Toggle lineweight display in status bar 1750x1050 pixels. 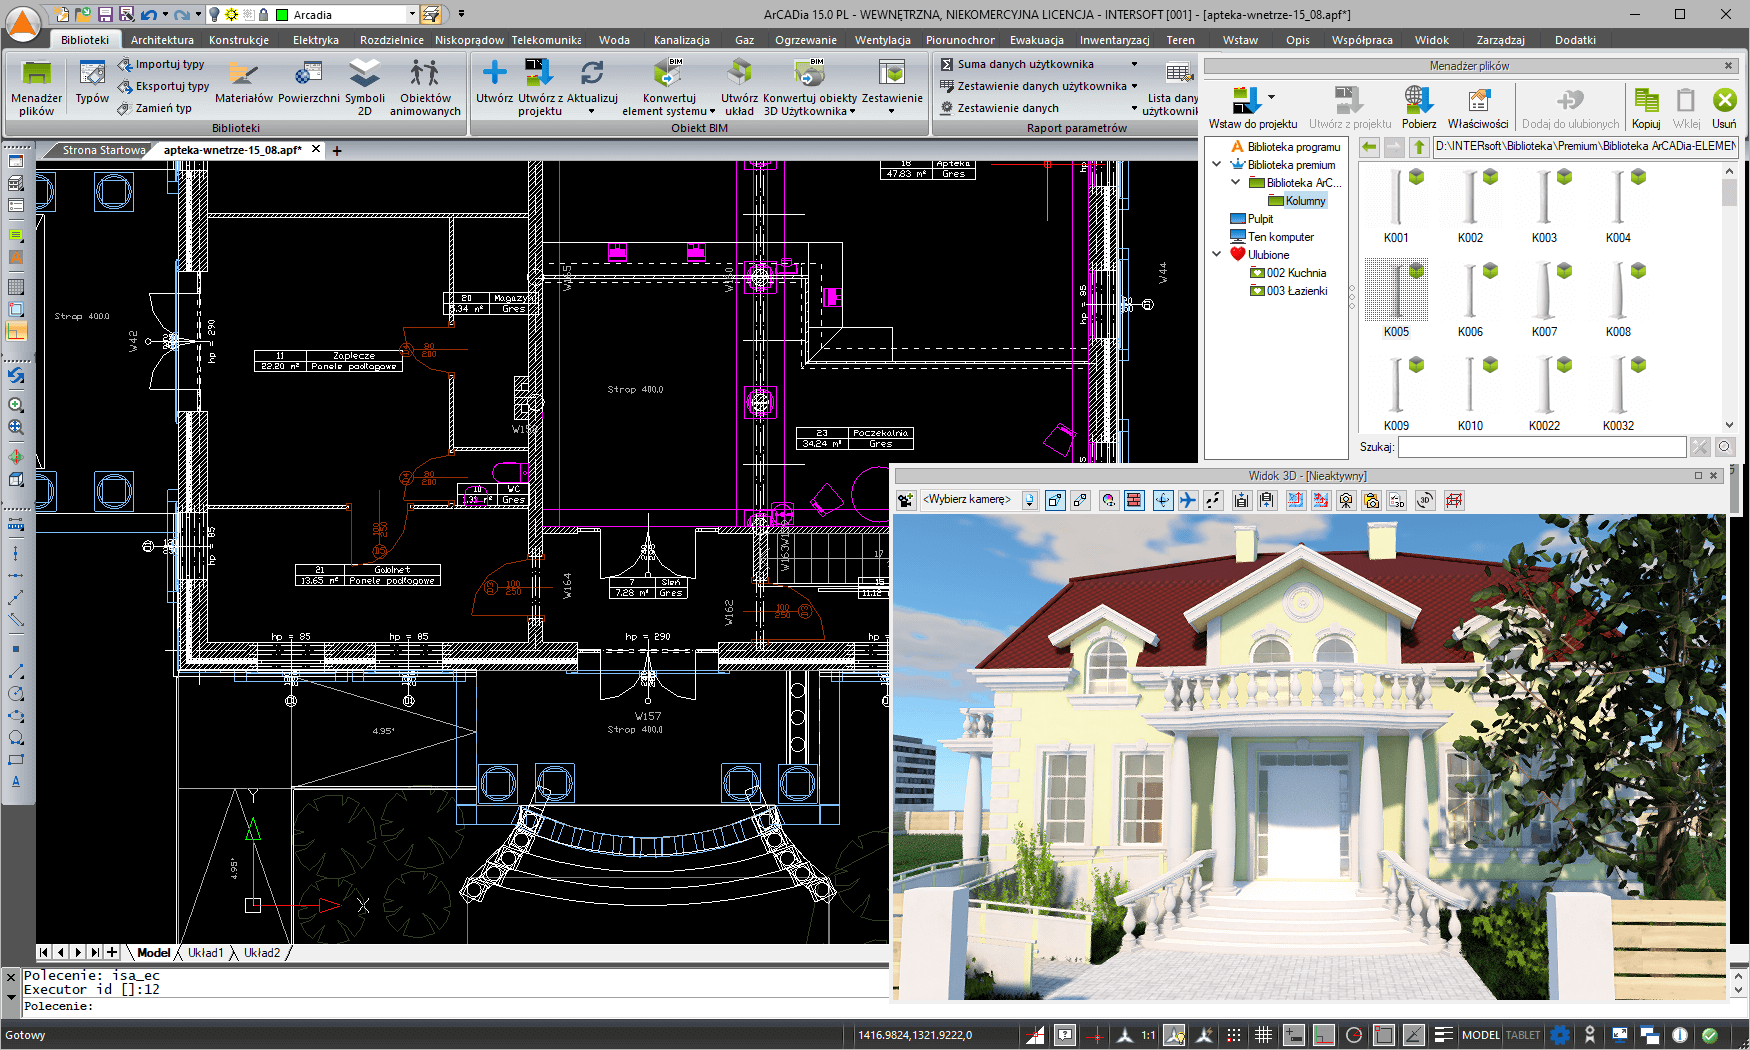coord(1443,1035)
